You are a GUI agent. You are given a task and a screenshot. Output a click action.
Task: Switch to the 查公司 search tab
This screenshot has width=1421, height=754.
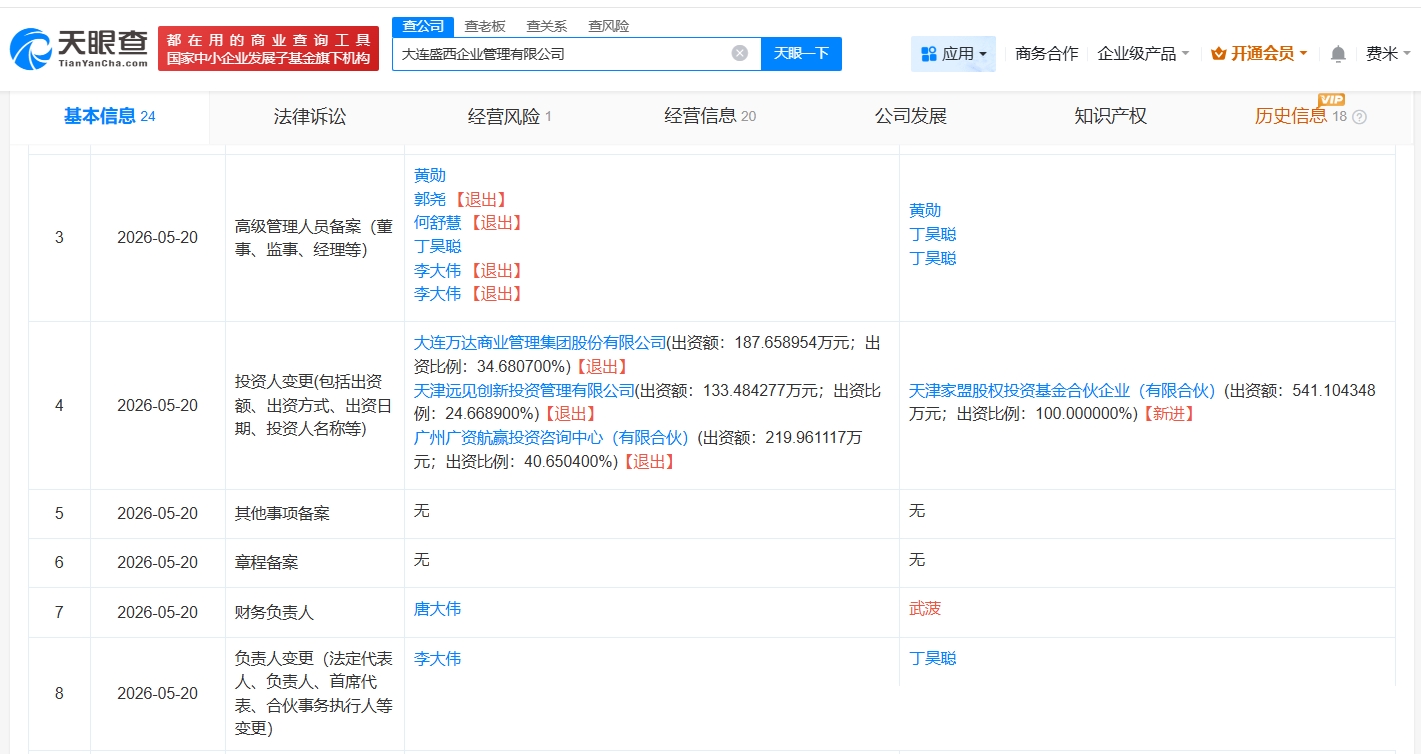pyautogui.click(x=422, y=26)
